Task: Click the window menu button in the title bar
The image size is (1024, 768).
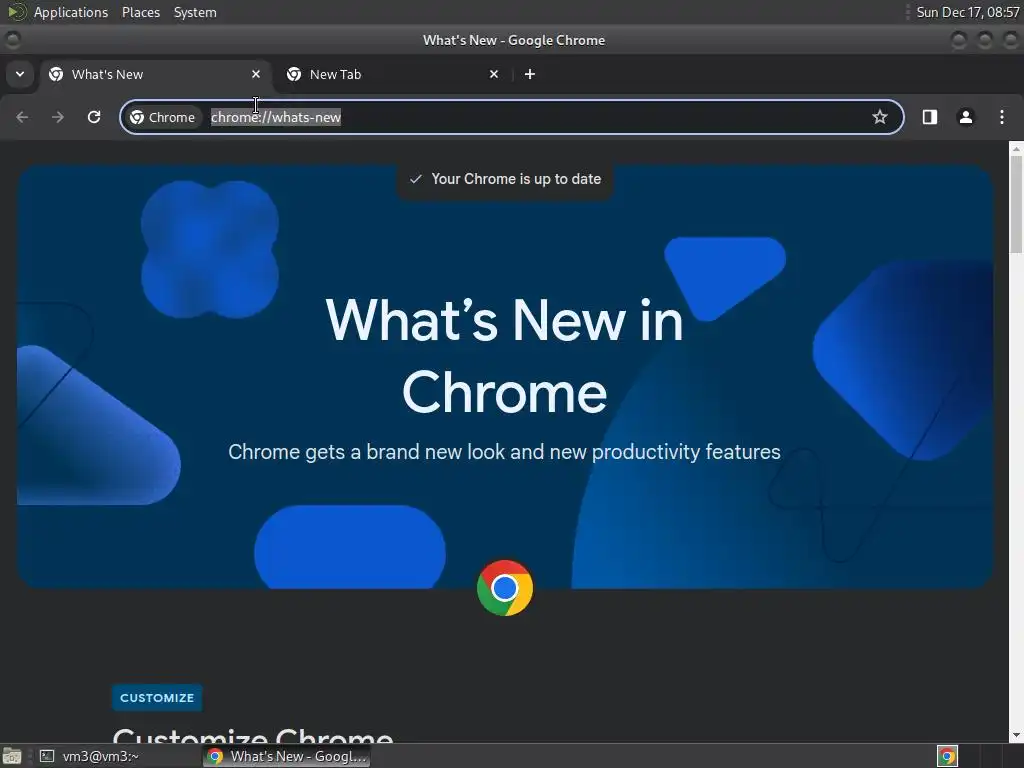Action: click(x=12, y=40)
